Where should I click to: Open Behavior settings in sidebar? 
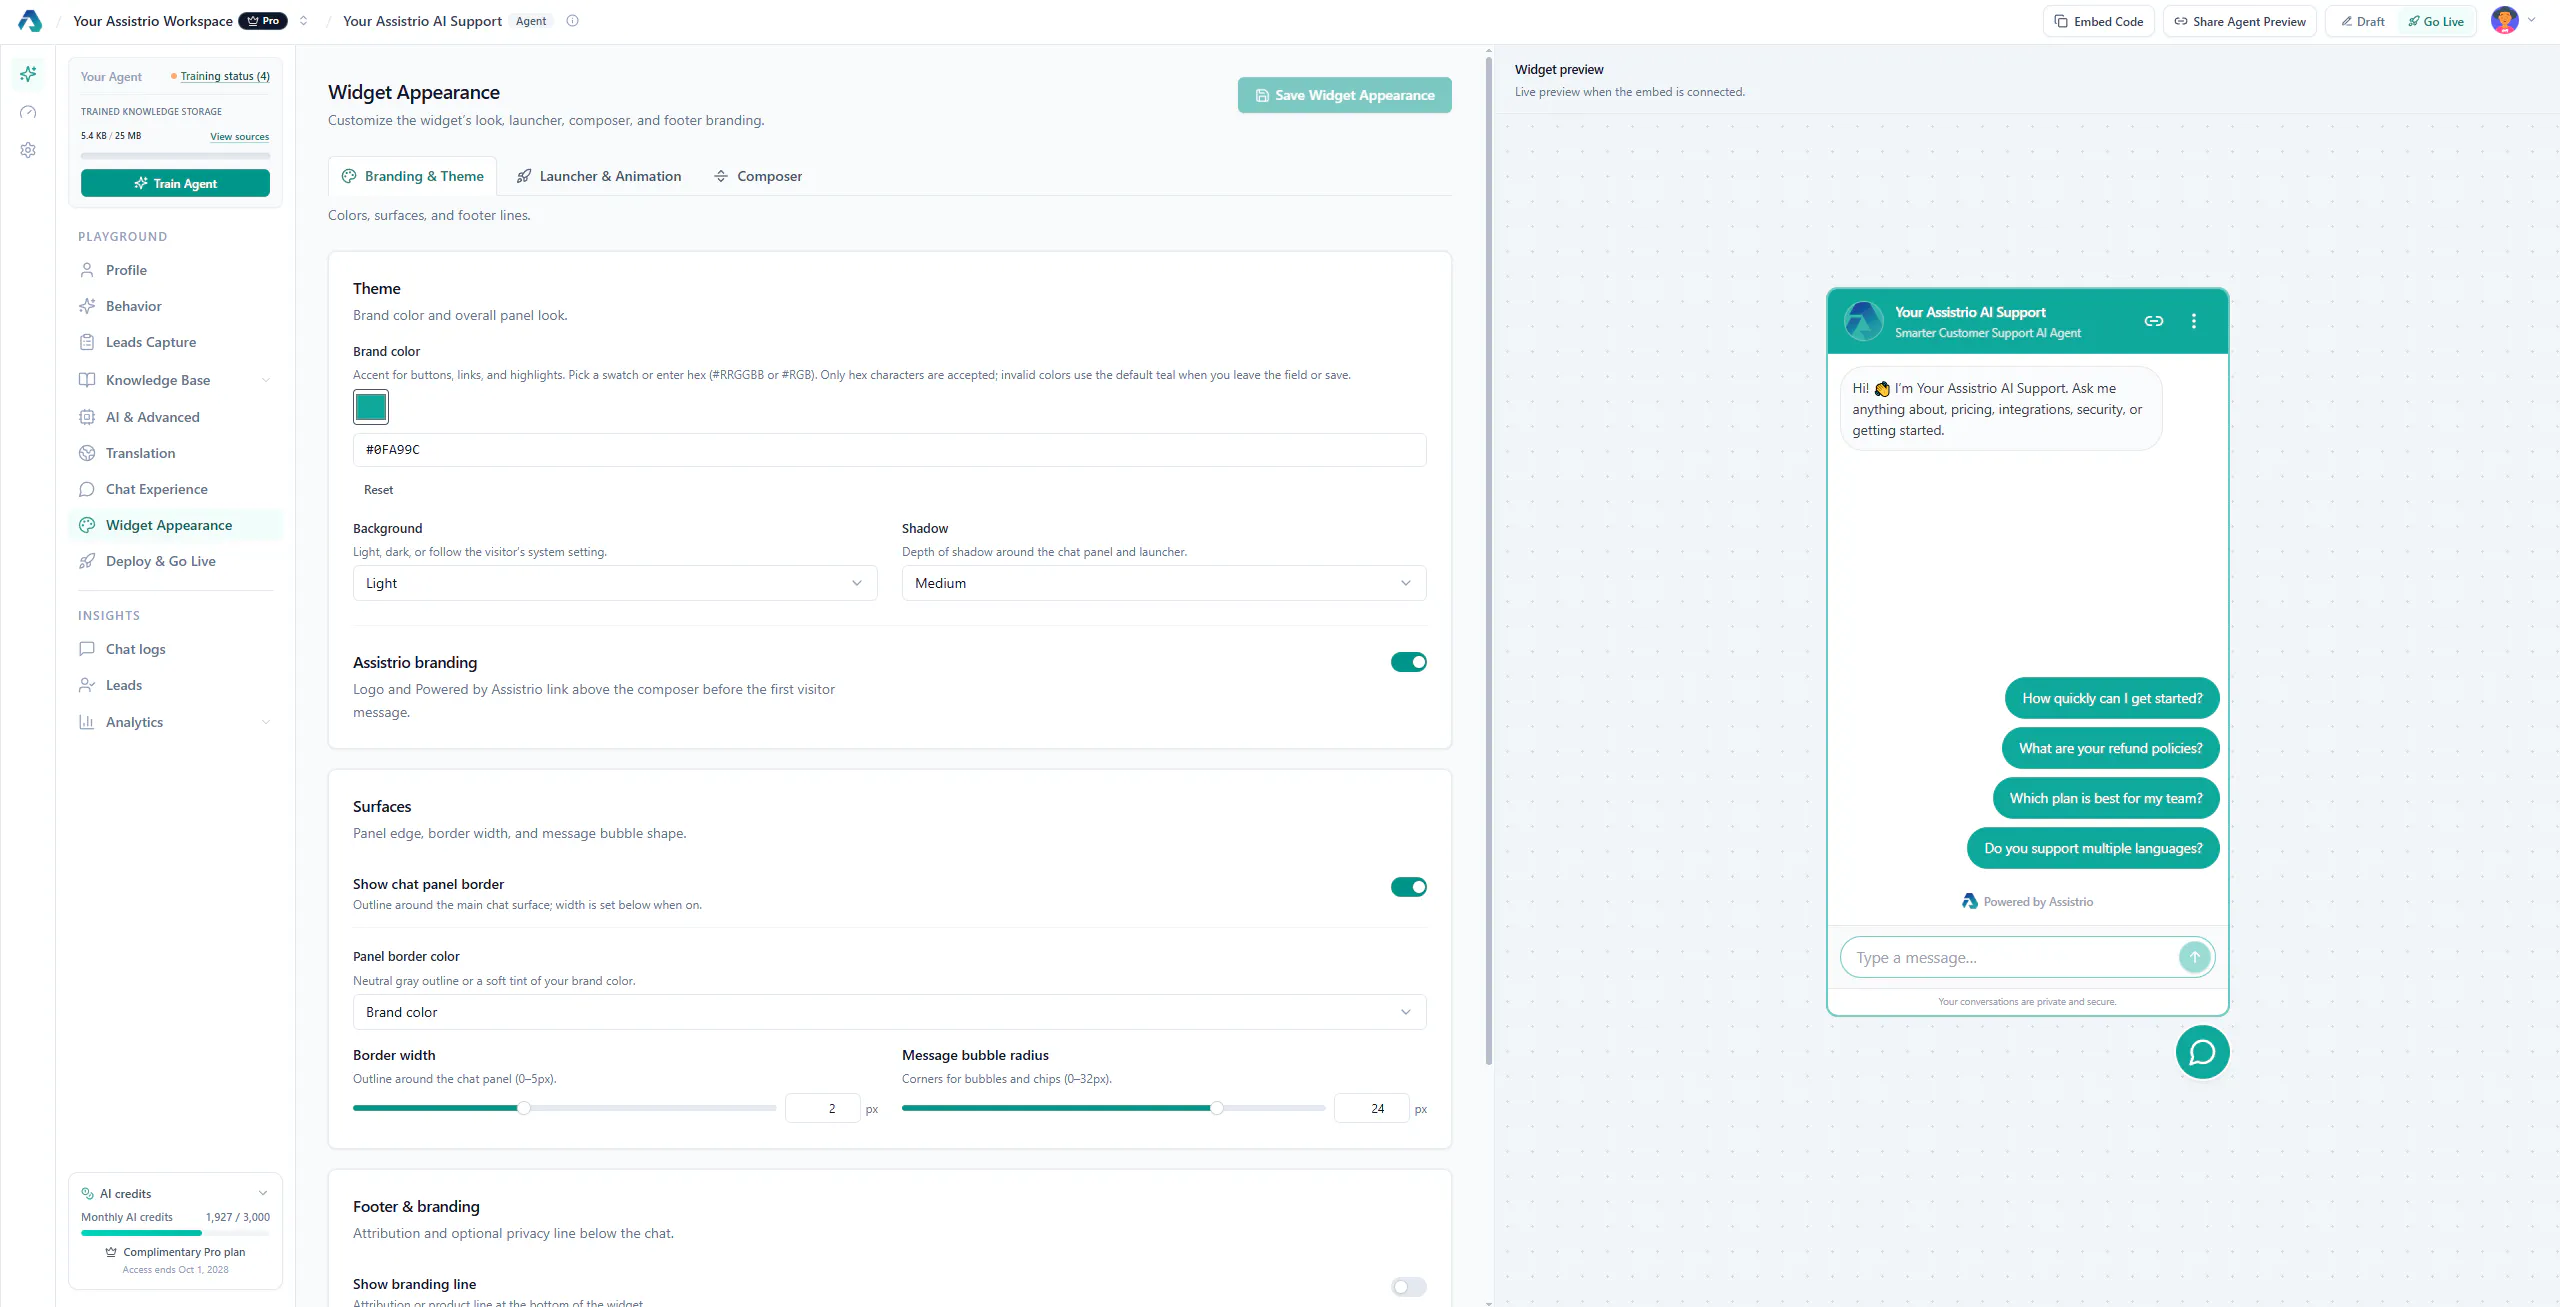coord(175,306)
